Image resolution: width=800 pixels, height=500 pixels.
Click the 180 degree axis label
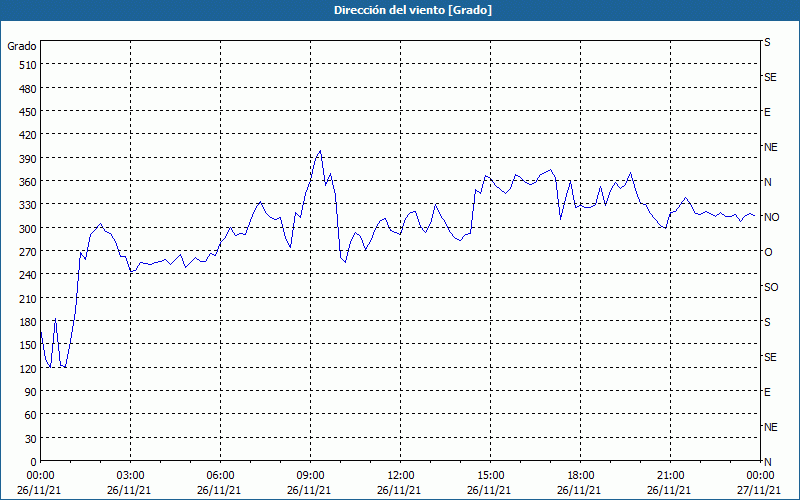(28, 322)
